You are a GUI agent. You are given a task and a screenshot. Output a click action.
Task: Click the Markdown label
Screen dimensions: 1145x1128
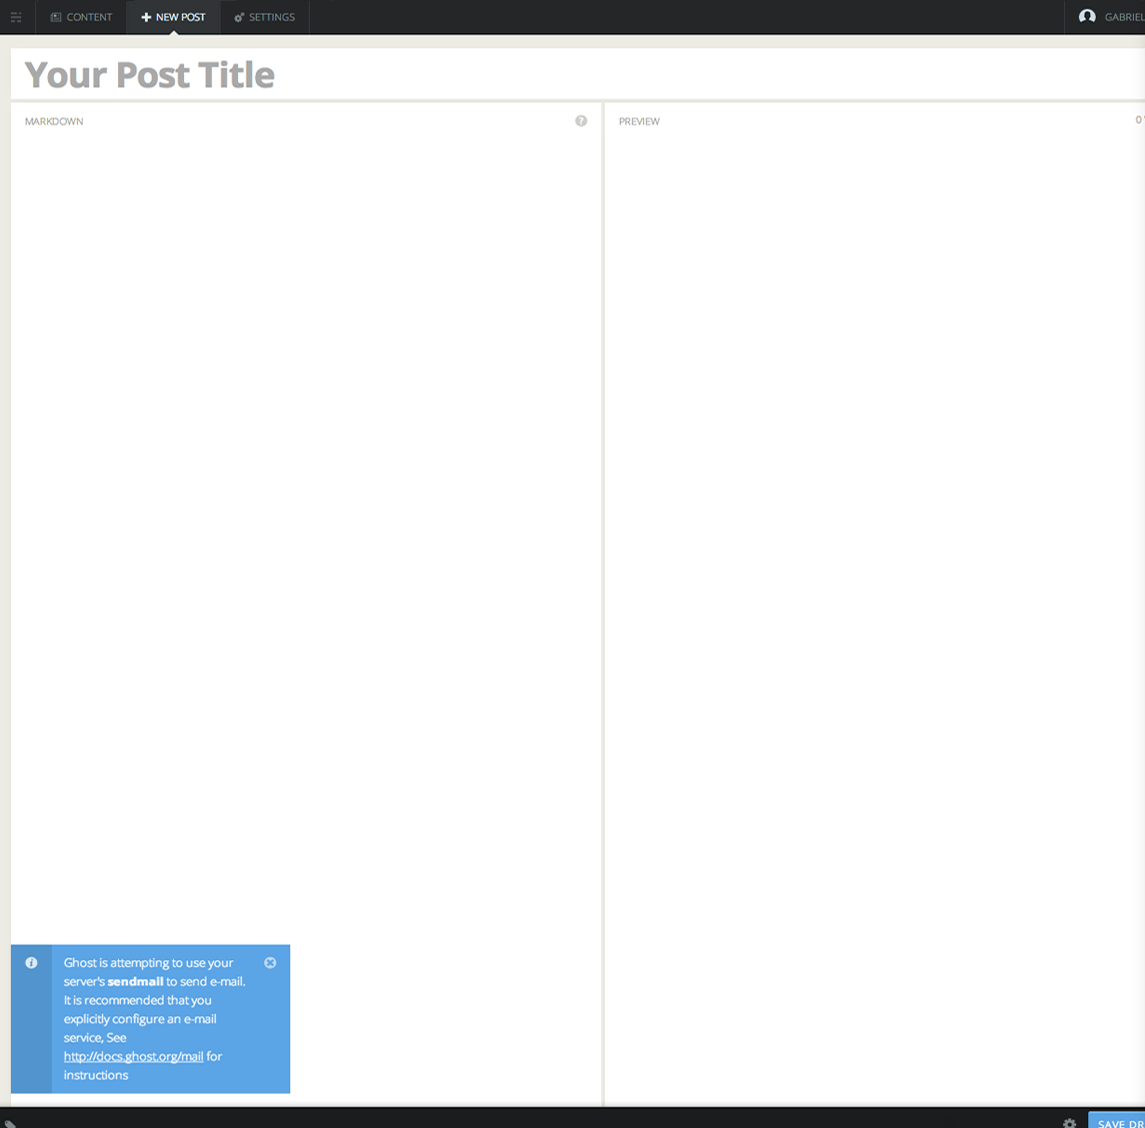click(x=54, y=121)
